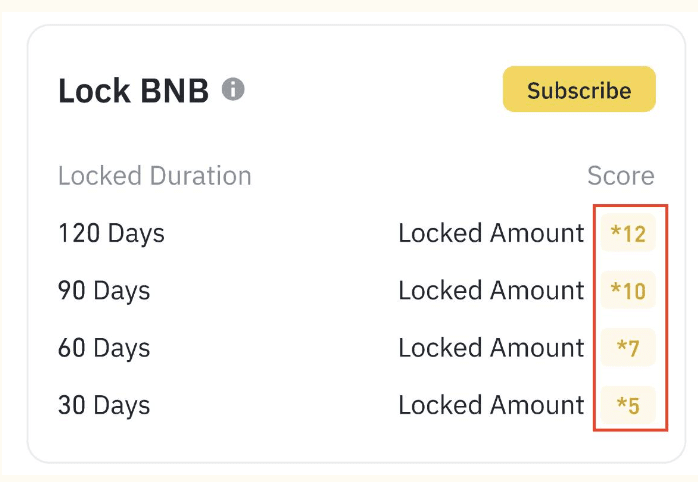Select the 120 Days duration row

tap(111, 234)
